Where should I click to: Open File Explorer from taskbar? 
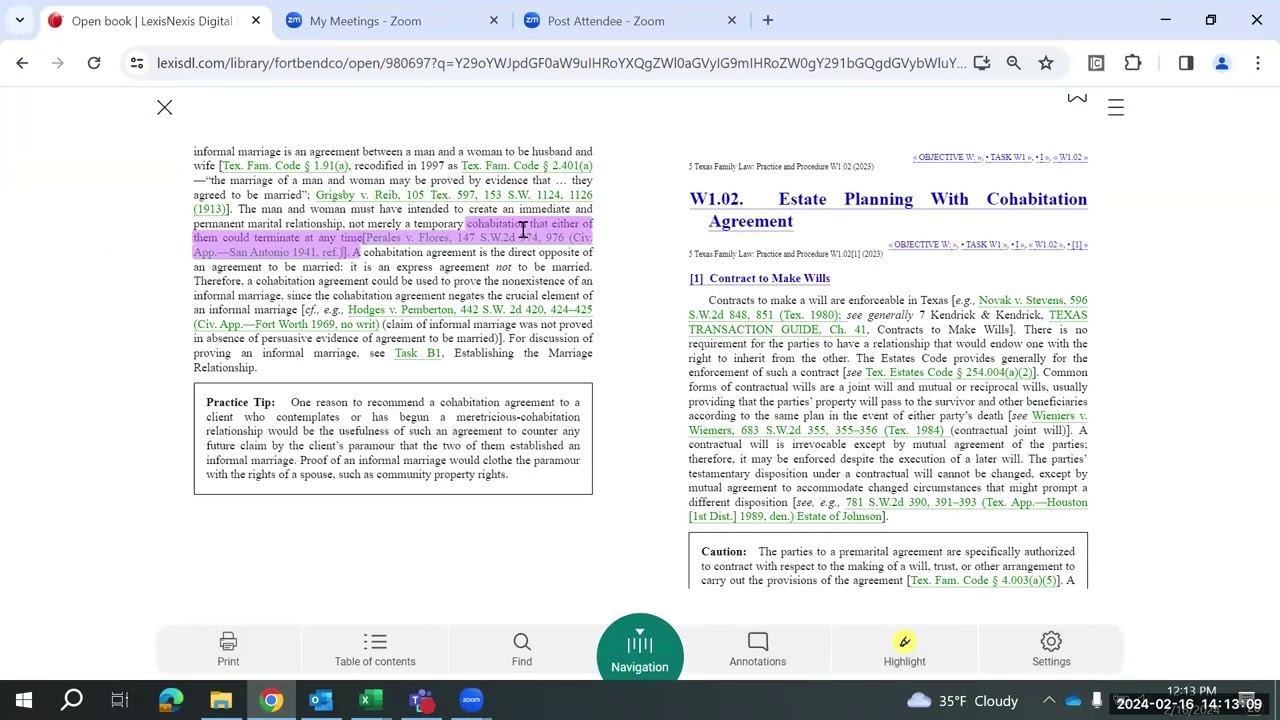(x=221, y=700)
